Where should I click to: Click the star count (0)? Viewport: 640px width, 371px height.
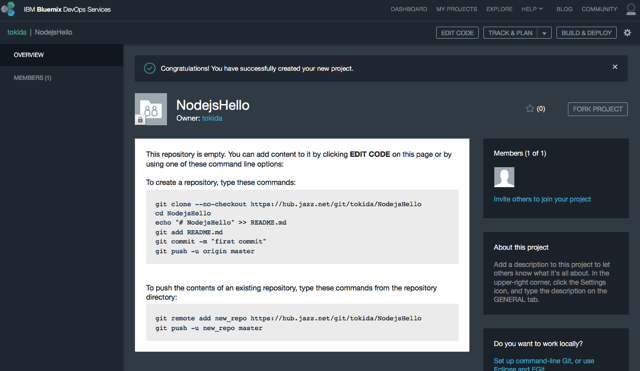point(541,109)
